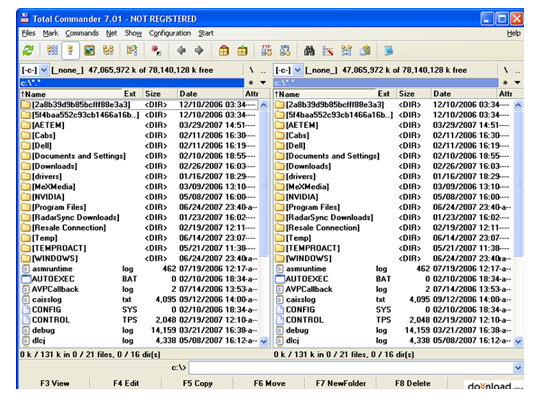The image size is (542, 402).
Task: Sort left panel by Name column header
Action: [70, 94]
